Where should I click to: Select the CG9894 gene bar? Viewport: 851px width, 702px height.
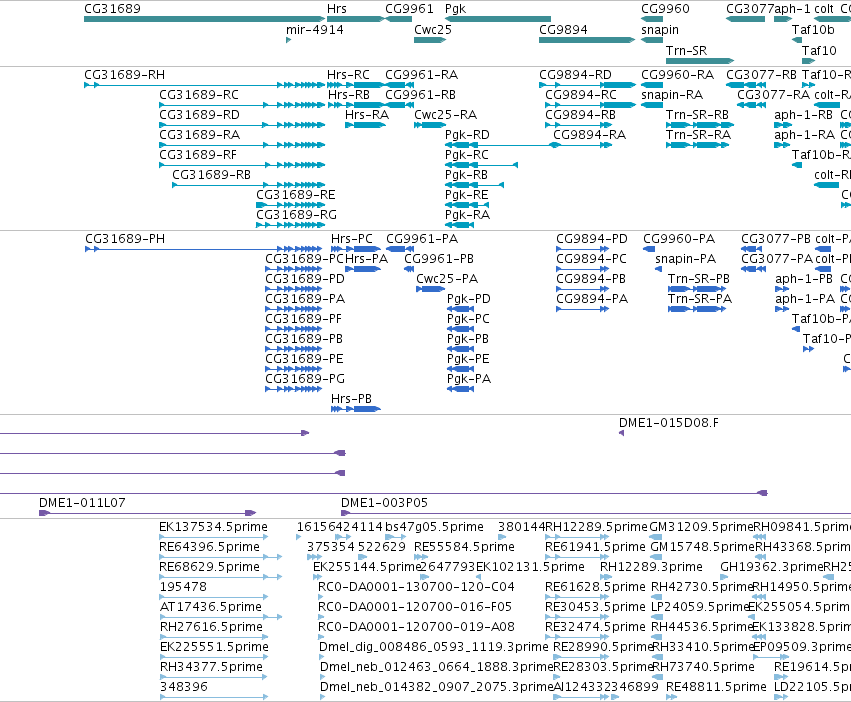tap(587, 40)
